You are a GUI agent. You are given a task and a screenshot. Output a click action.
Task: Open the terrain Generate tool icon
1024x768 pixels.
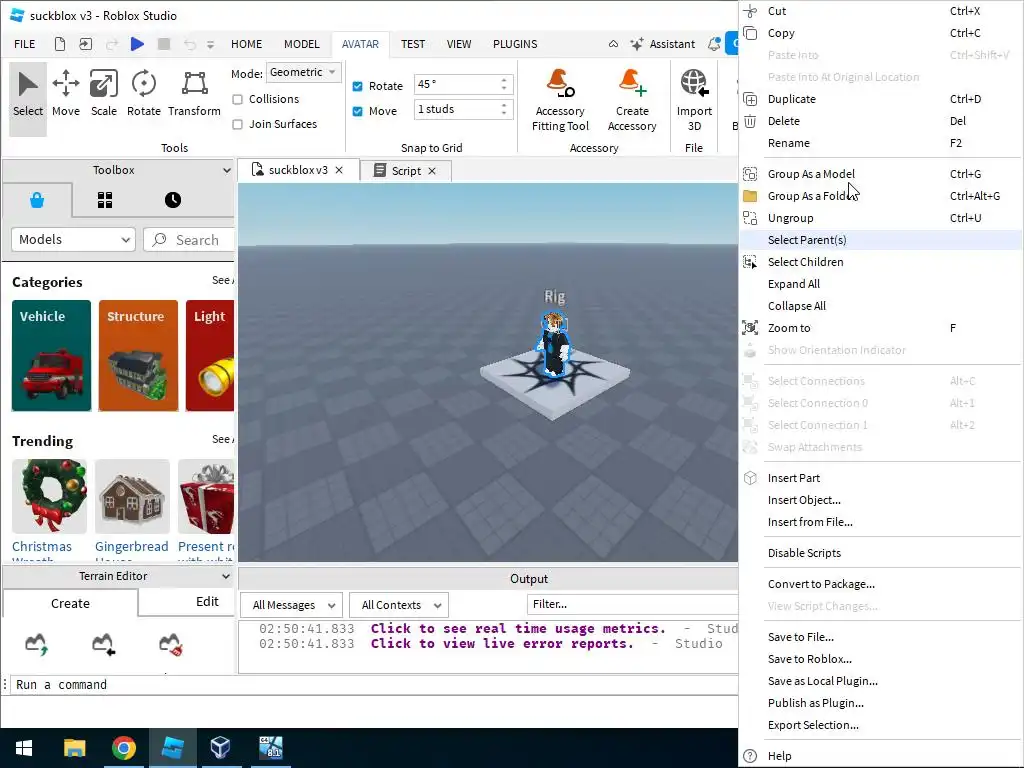[37, 644]
